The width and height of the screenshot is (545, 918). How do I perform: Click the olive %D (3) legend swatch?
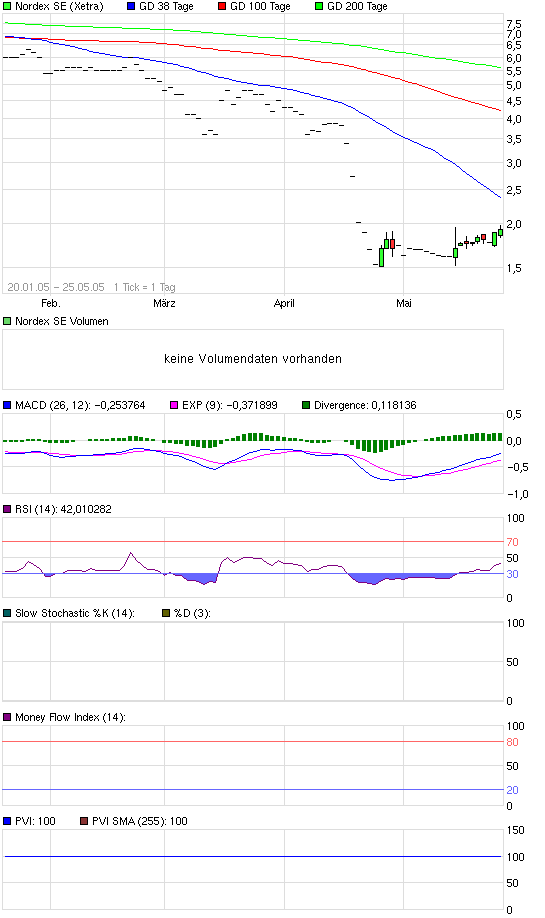tap(166, 613)
